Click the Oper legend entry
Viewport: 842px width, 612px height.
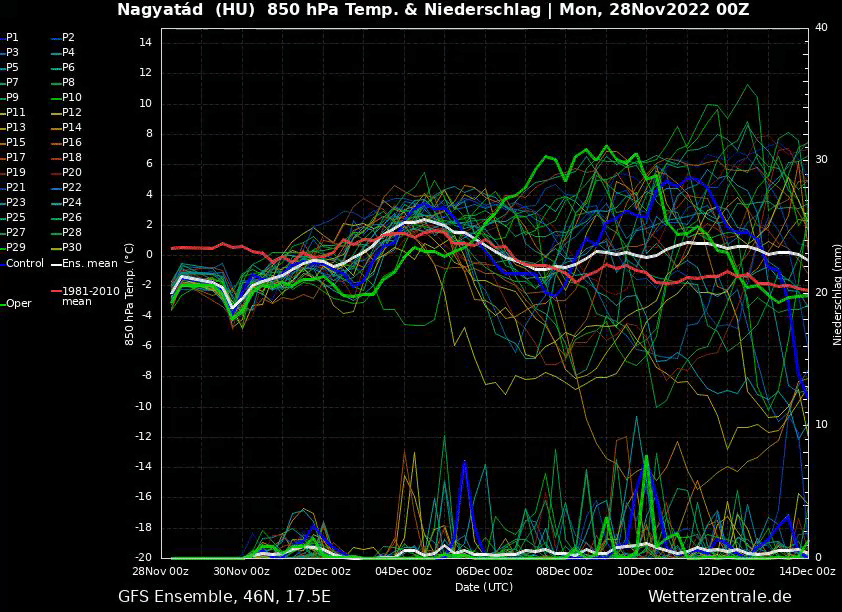pos(19,303)
